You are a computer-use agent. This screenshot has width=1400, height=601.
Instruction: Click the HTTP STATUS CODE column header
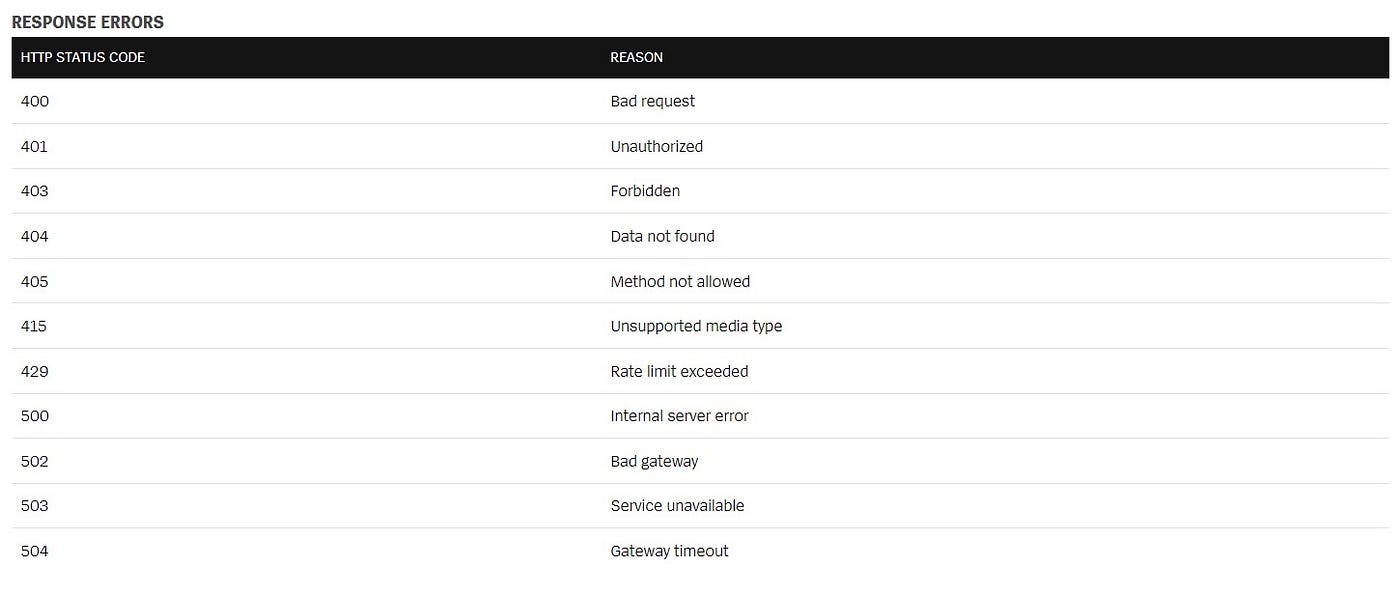click(83, 58)
